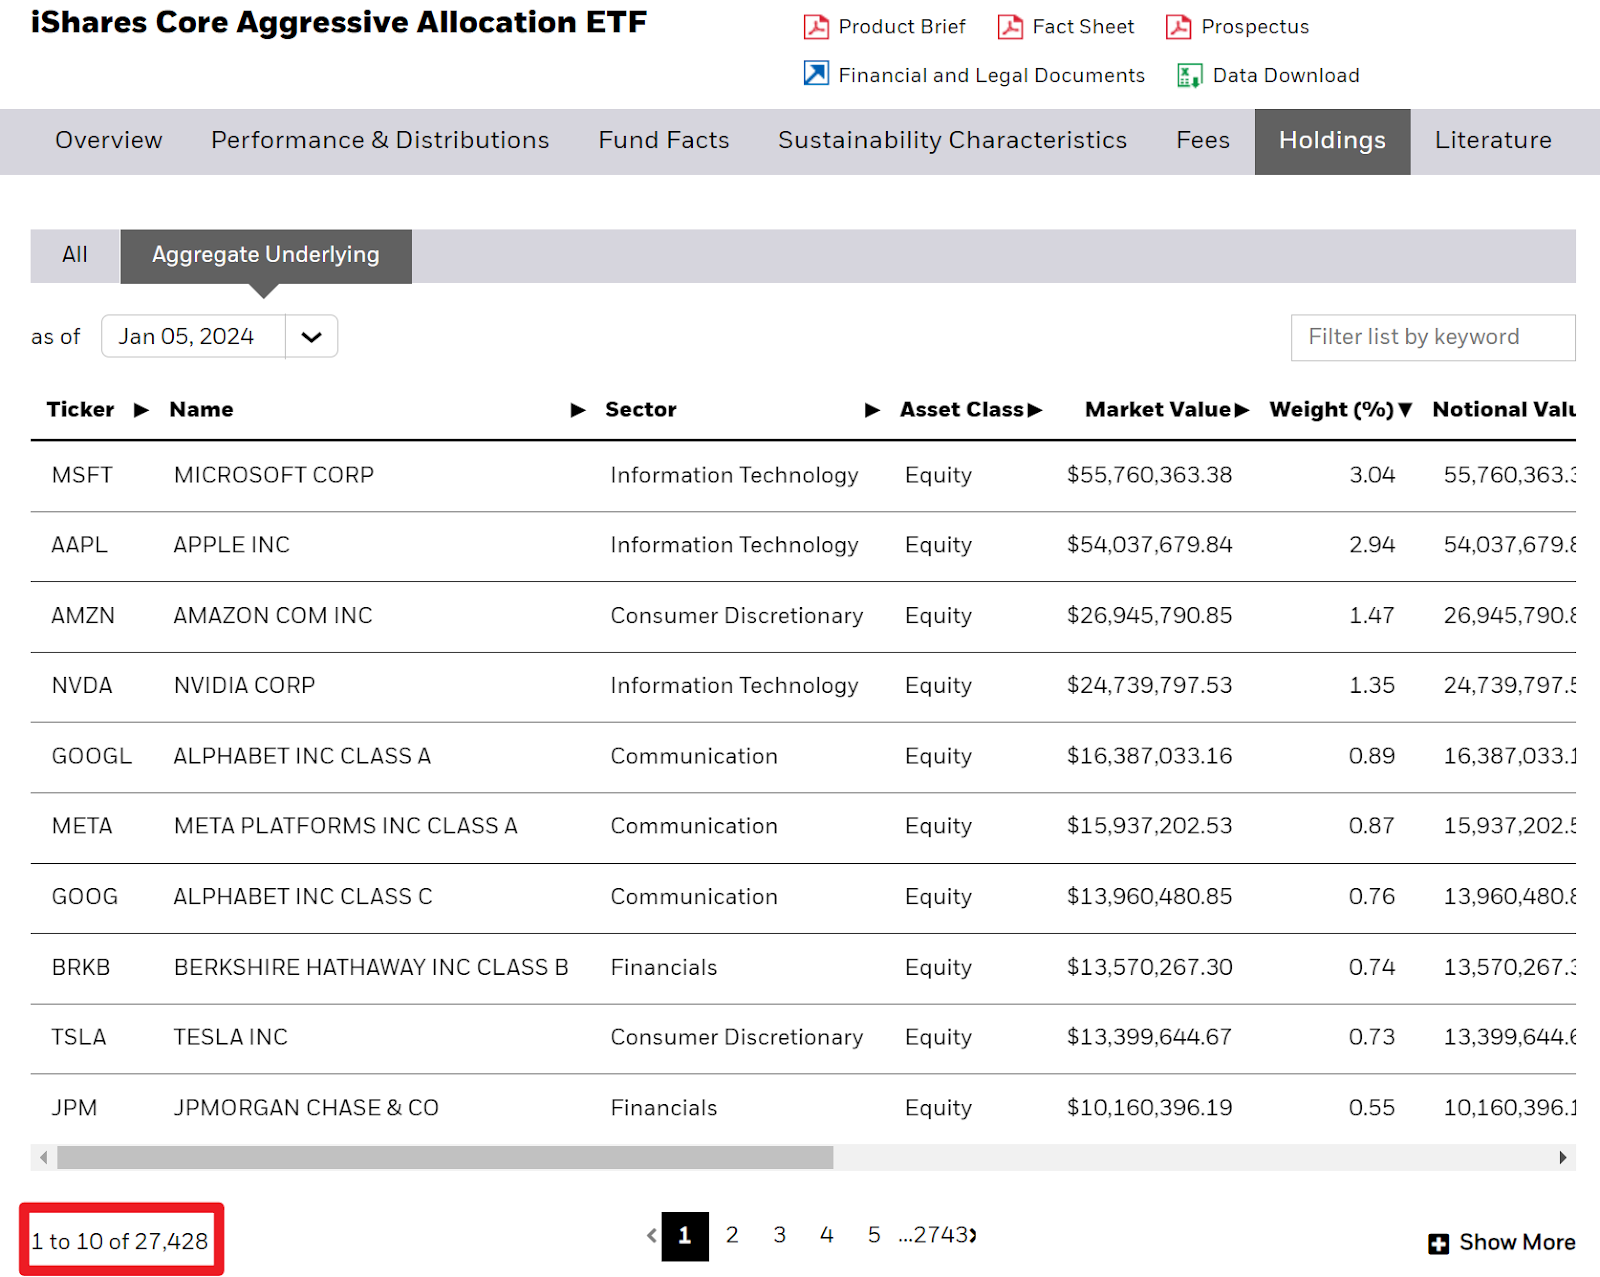The height and width of the screenshot is (1277, 1600).
Task: Switch to the All holdings tab
Action: coord(75,255)
